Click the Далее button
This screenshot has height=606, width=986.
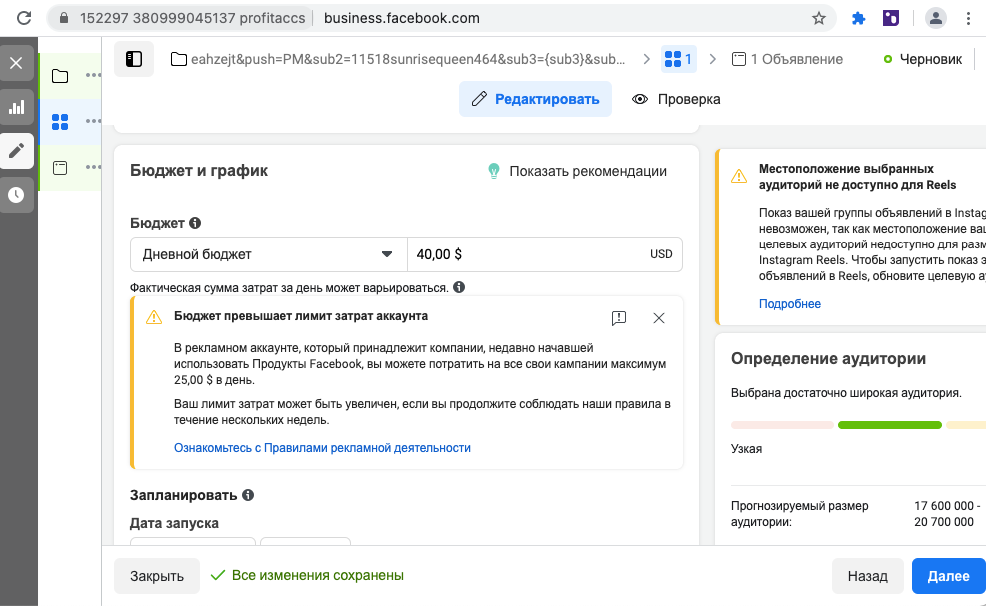coord(948,576)
